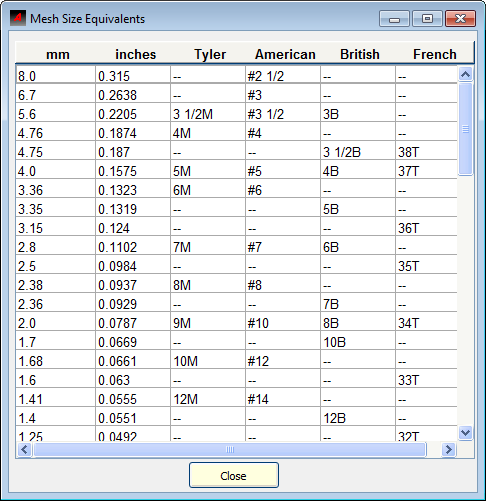The height and width of the screenshot is (501, 486).
Task: Click the horizontal scrollbar thumb
Action: (x=230, y=450)
